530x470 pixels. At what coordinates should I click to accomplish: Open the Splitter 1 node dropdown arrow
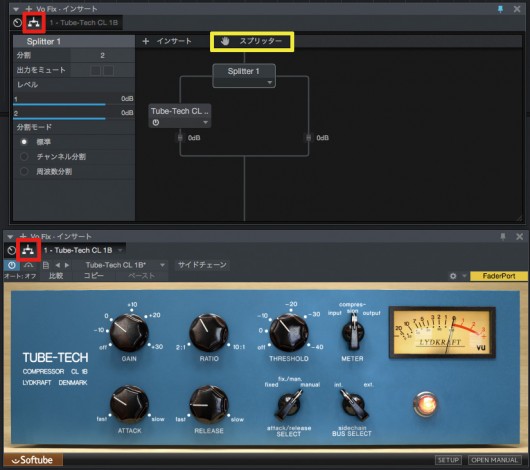(x=269, y=82)
